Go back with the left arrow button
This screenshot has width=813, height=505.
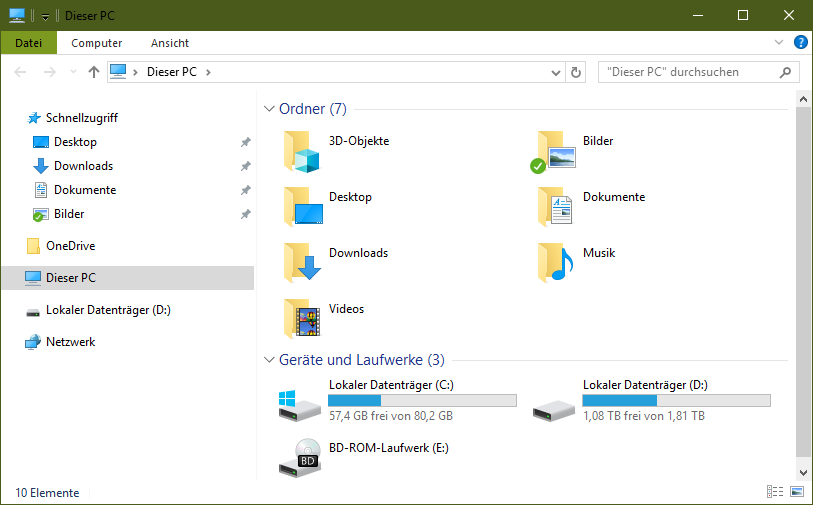pos(20,72)
